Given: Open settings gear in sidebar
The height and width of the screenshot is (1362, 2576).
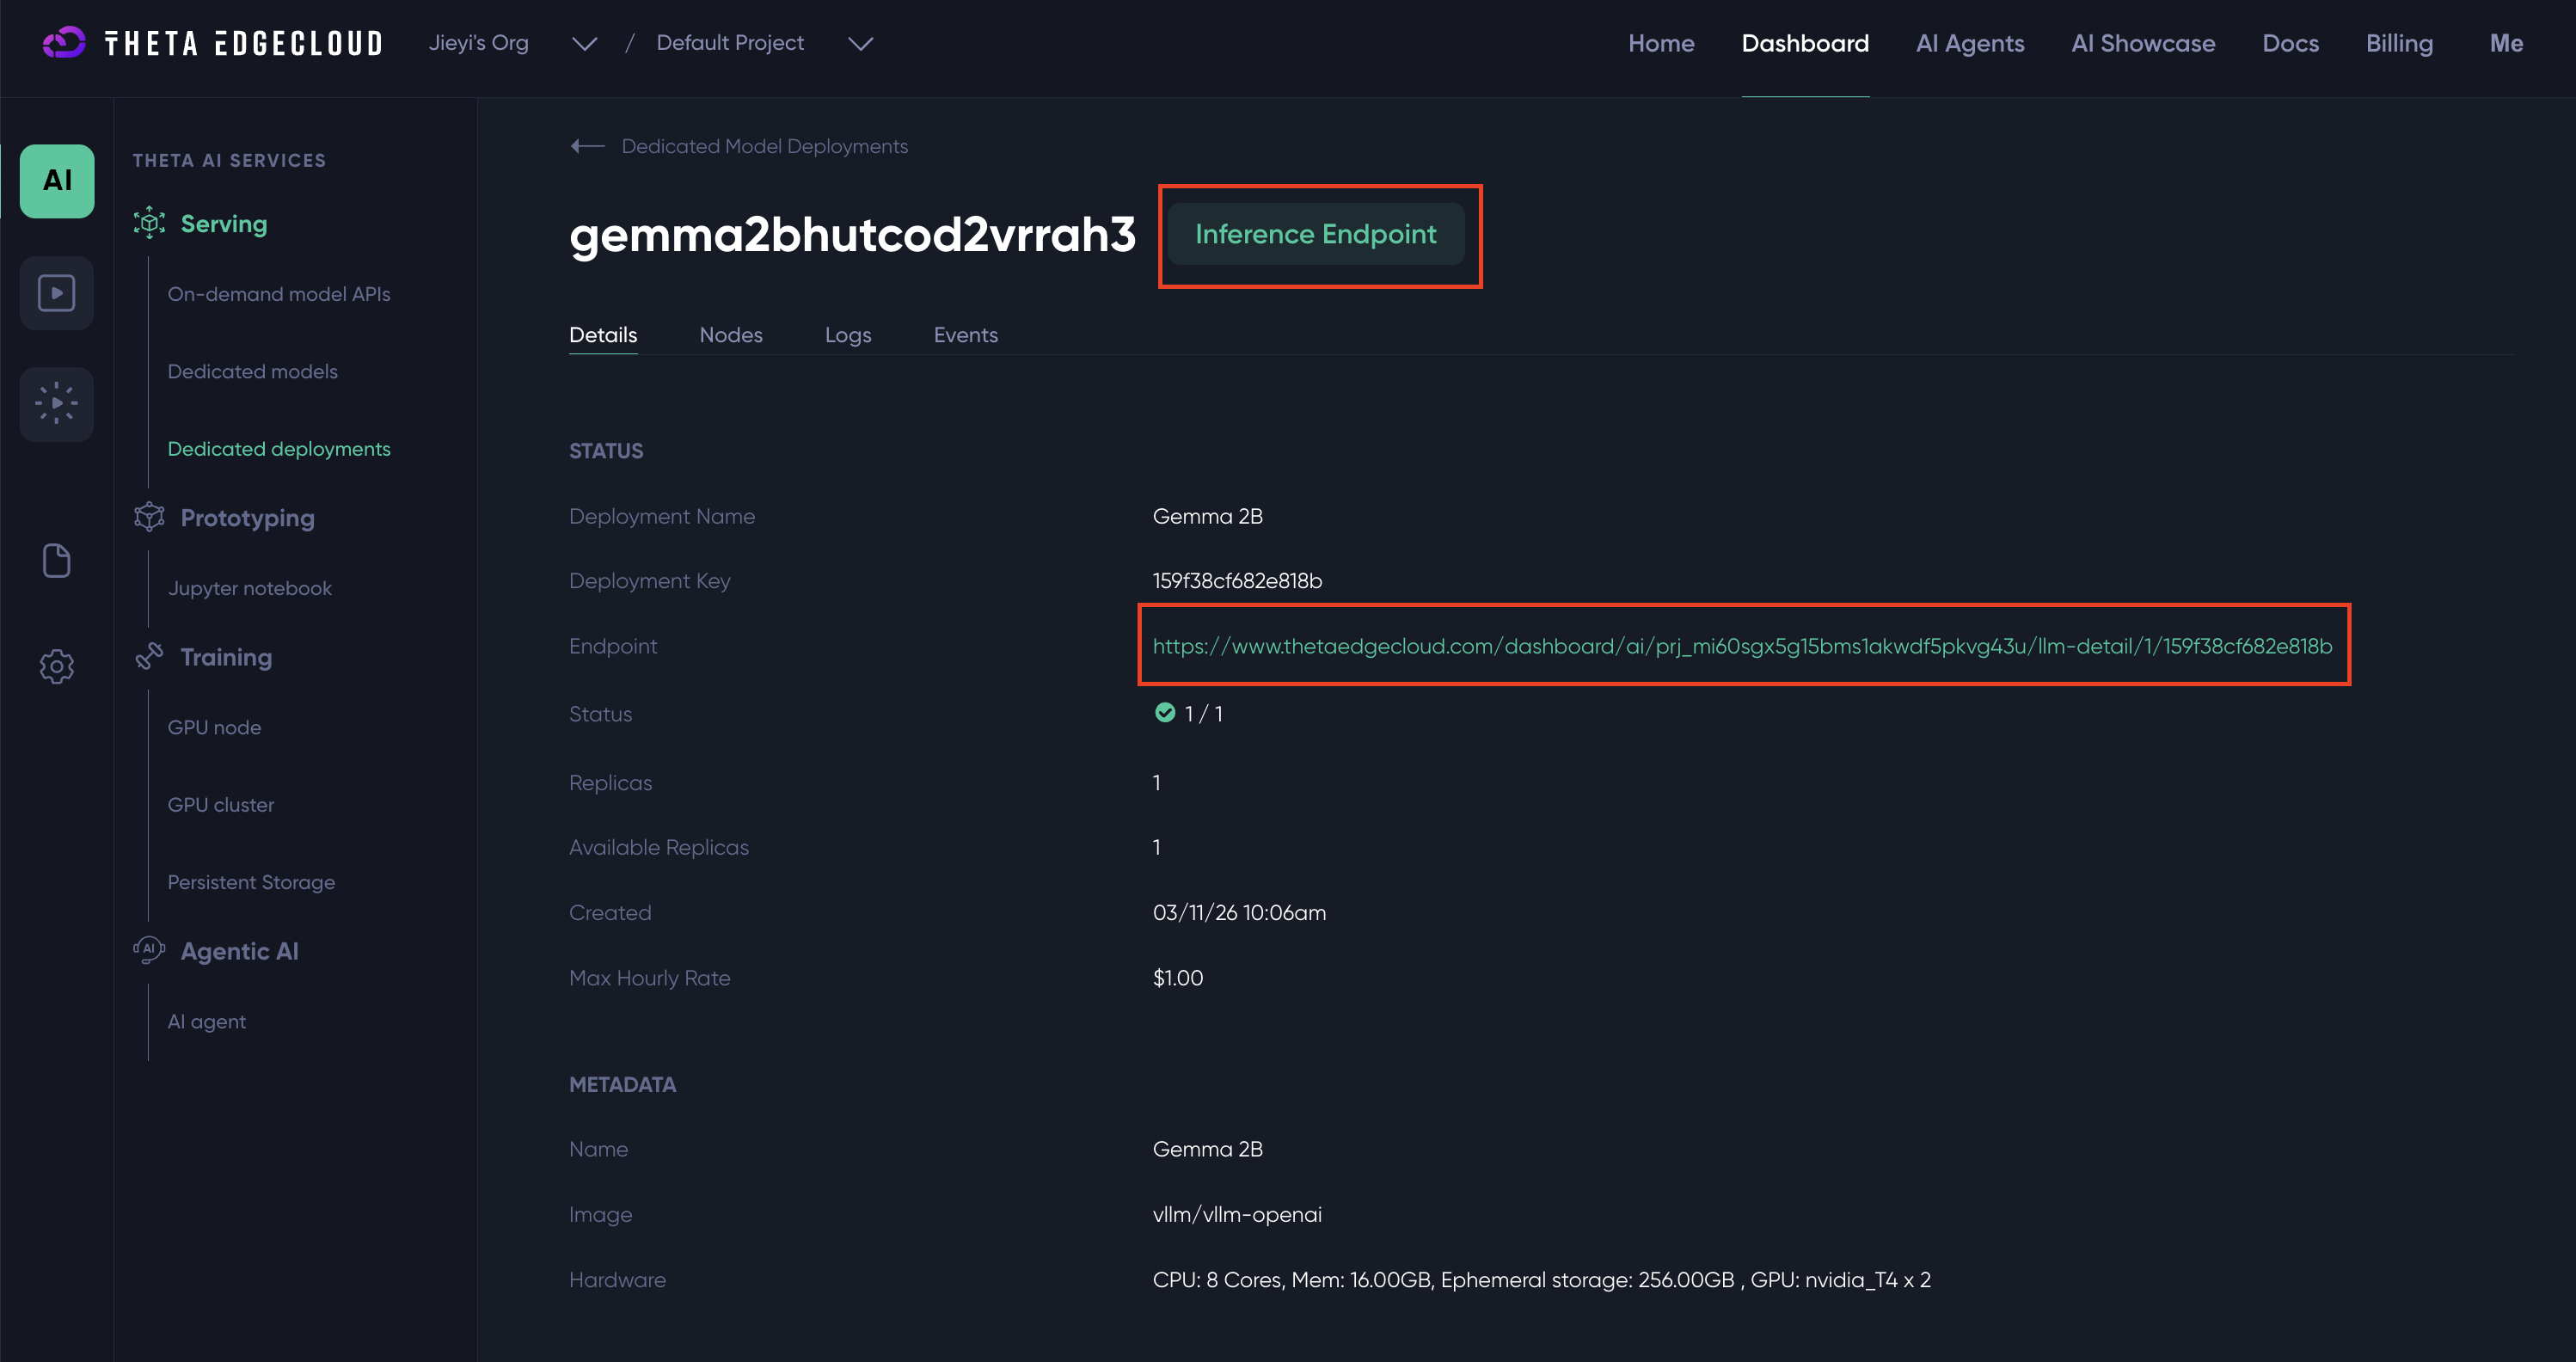Looking at the screenshot, I should coord(57,666).
